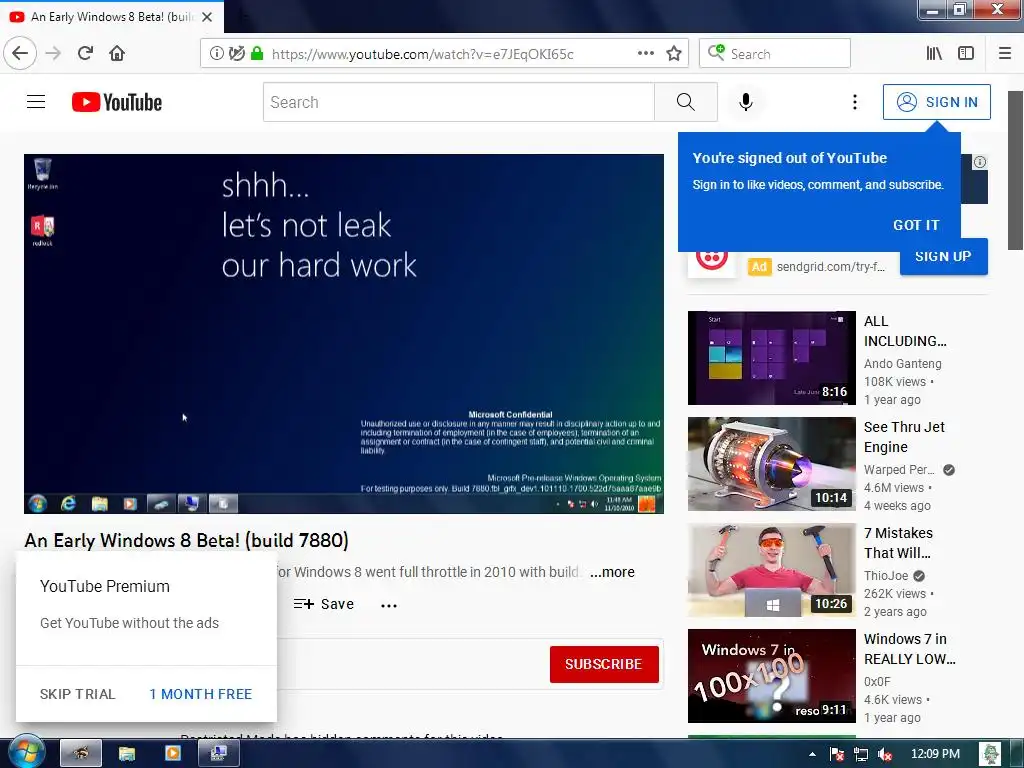Choose SKIP TRIAL in Premium popup
Image resolution: width=1024 pixels, height=768 pixels.
pyautogui.click(x=77, y=694)
